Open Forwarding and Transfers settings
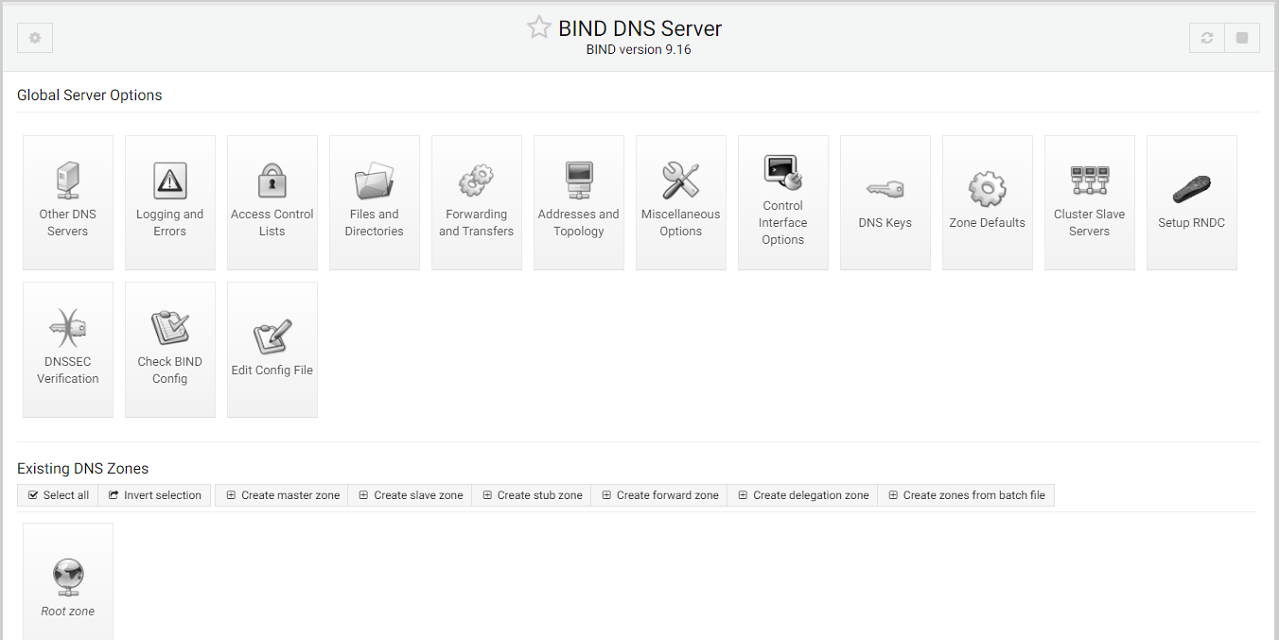Viewport: 1280px width, 640px height. 476,203
